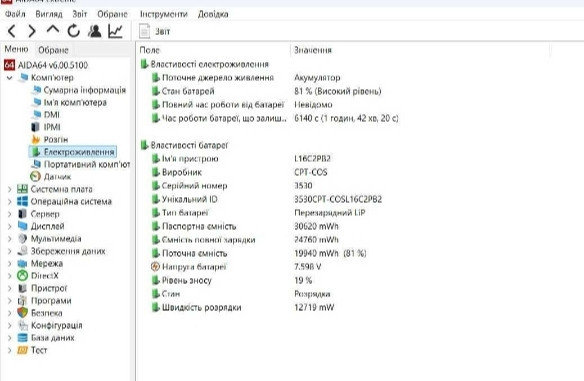
Task: Expand the Тест tree node
Action: 10,350
